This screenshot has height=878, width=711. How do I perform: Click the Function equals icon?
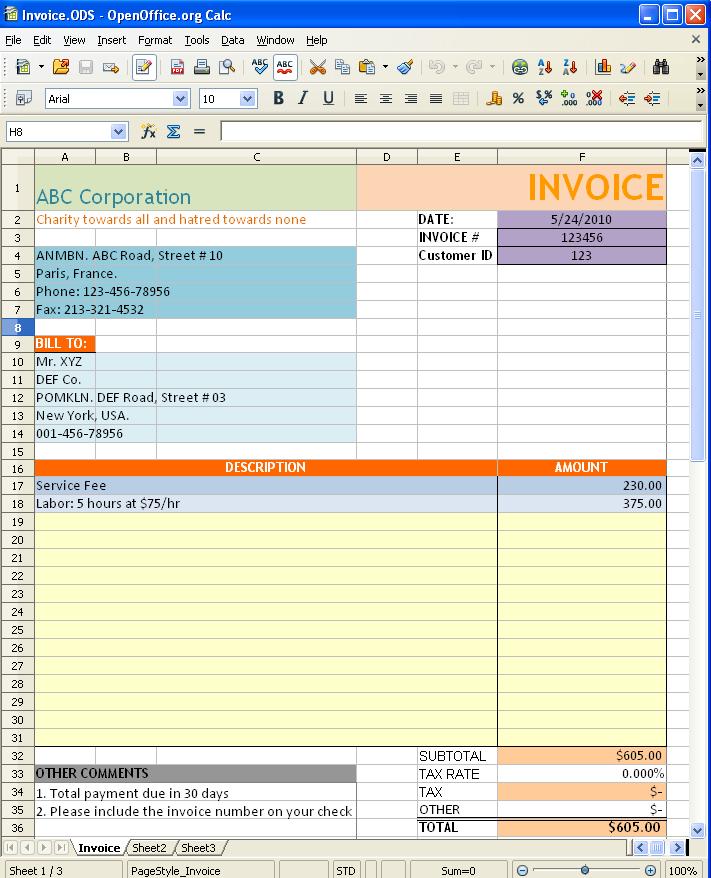pyautogui.click(x=199, y=132)
